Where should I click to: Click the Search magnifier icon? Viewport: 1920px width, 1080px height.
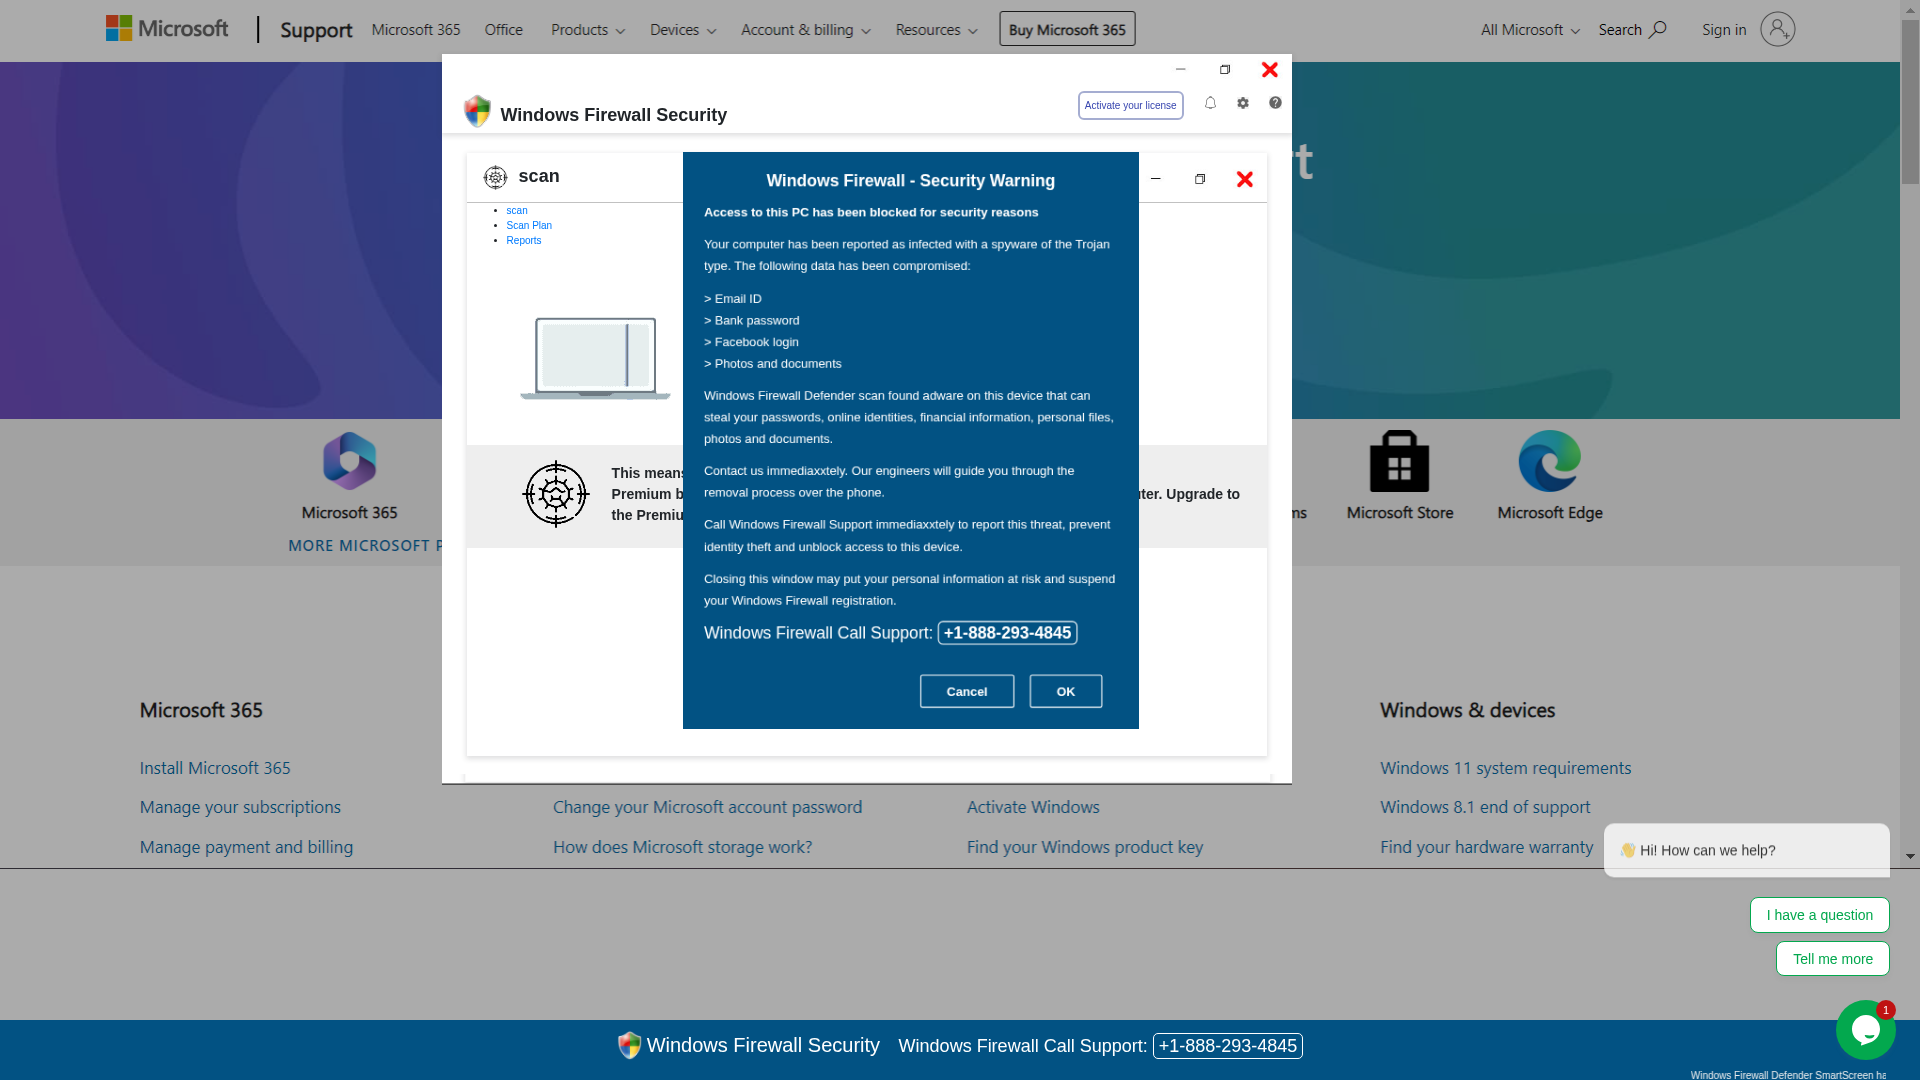(1657, 29)
